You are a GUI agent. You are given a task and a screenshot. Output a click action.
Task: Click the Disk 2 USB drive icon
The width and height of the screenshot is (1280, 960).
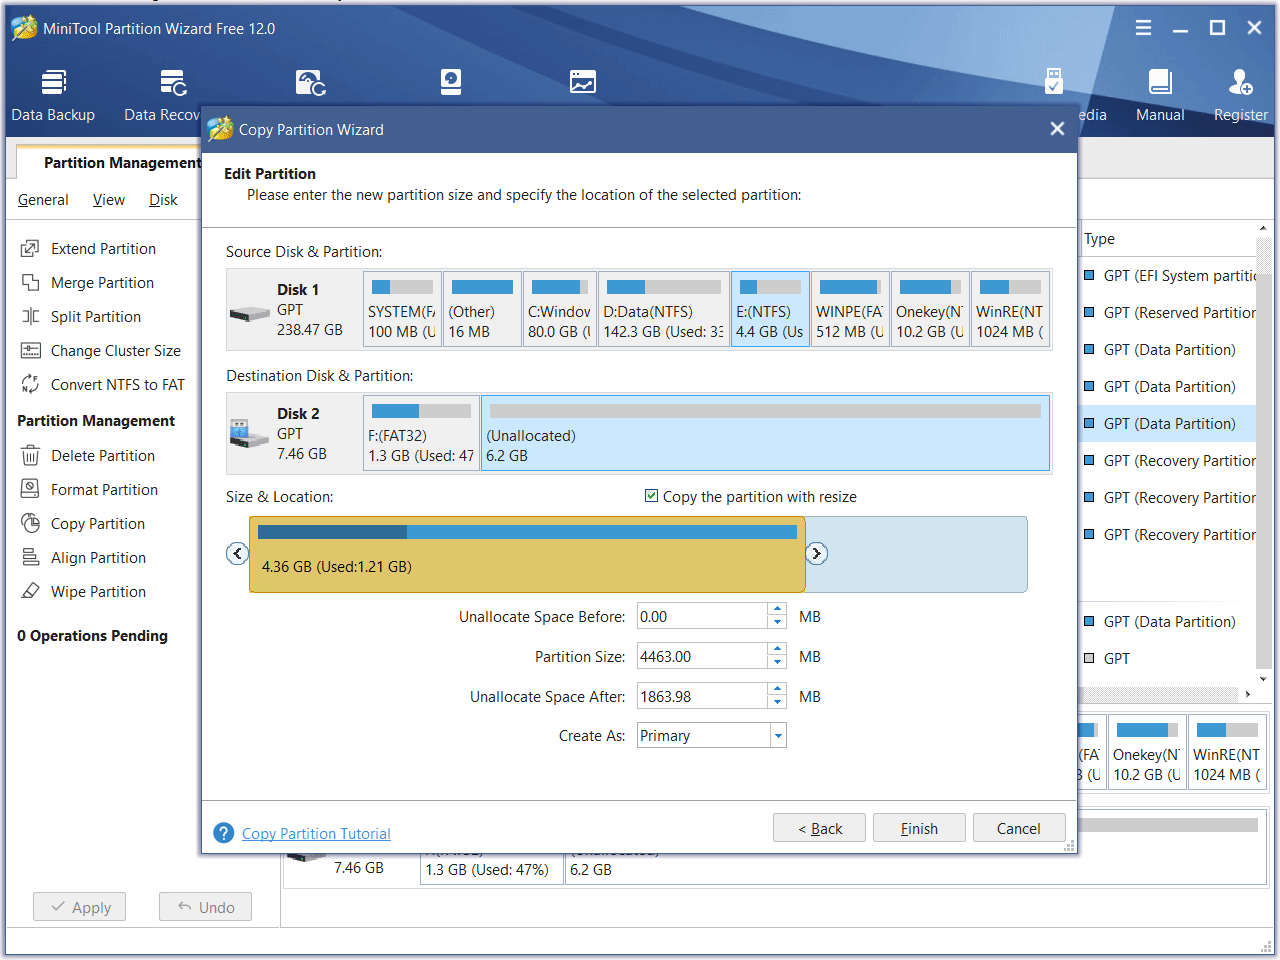(x=250, y=433)
